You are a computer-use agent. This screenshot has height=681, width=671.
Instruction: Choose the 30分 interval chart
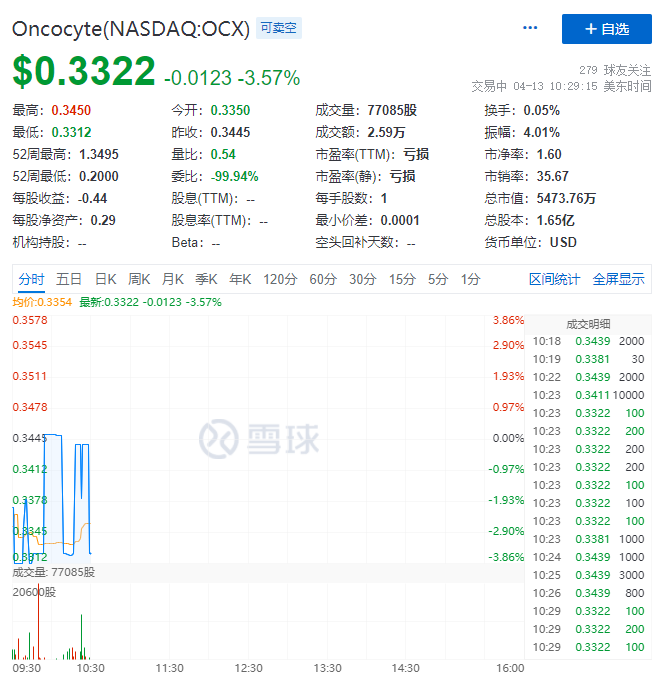tap(362, 279)
